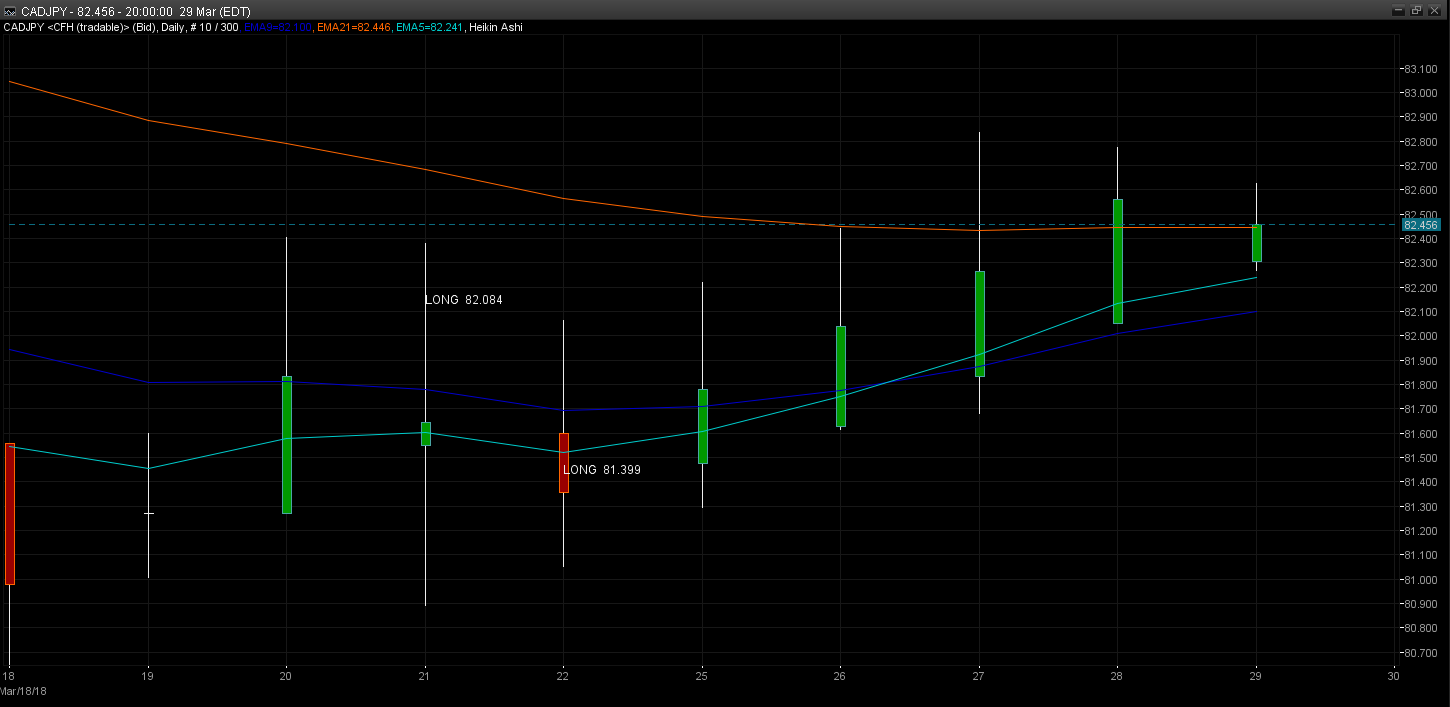Close the CADJPY chart window
This screenshot has height=707, width=1450.
coord(1435,10)
